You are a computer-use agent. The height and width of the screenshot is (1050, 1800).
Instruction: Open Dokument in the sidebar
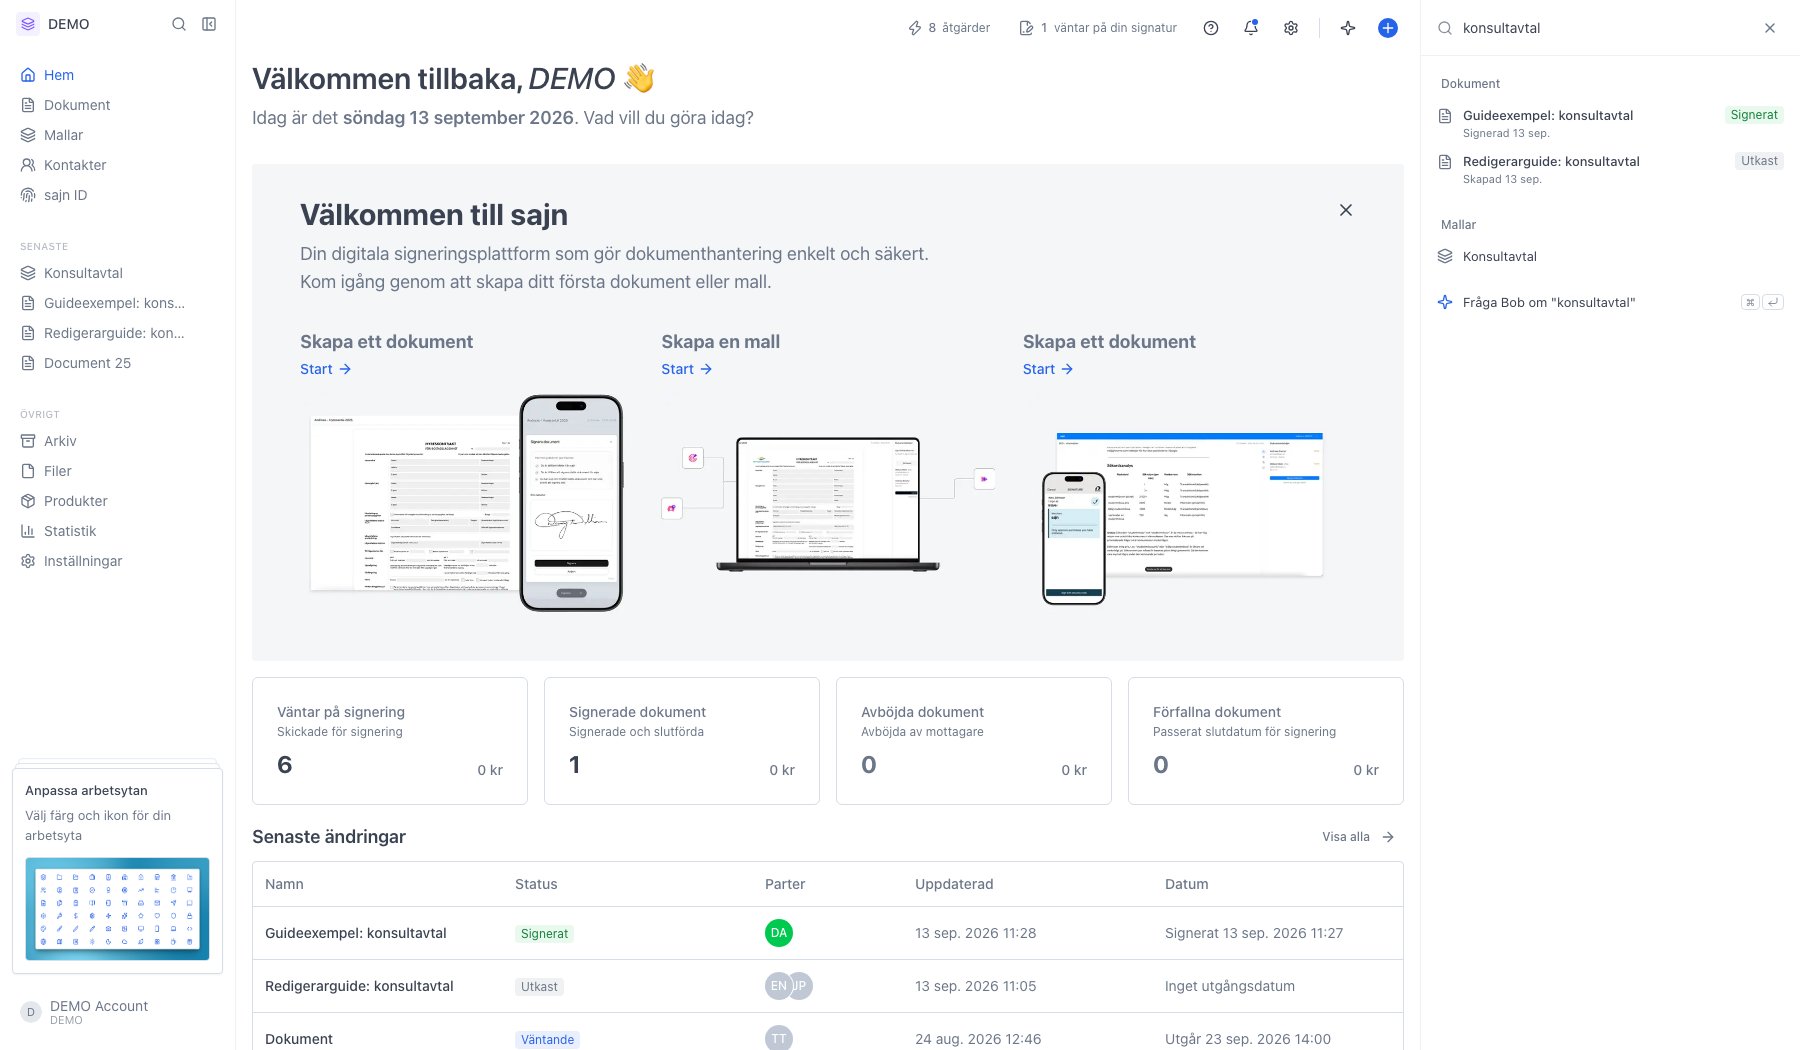click(x=117, y=105)
